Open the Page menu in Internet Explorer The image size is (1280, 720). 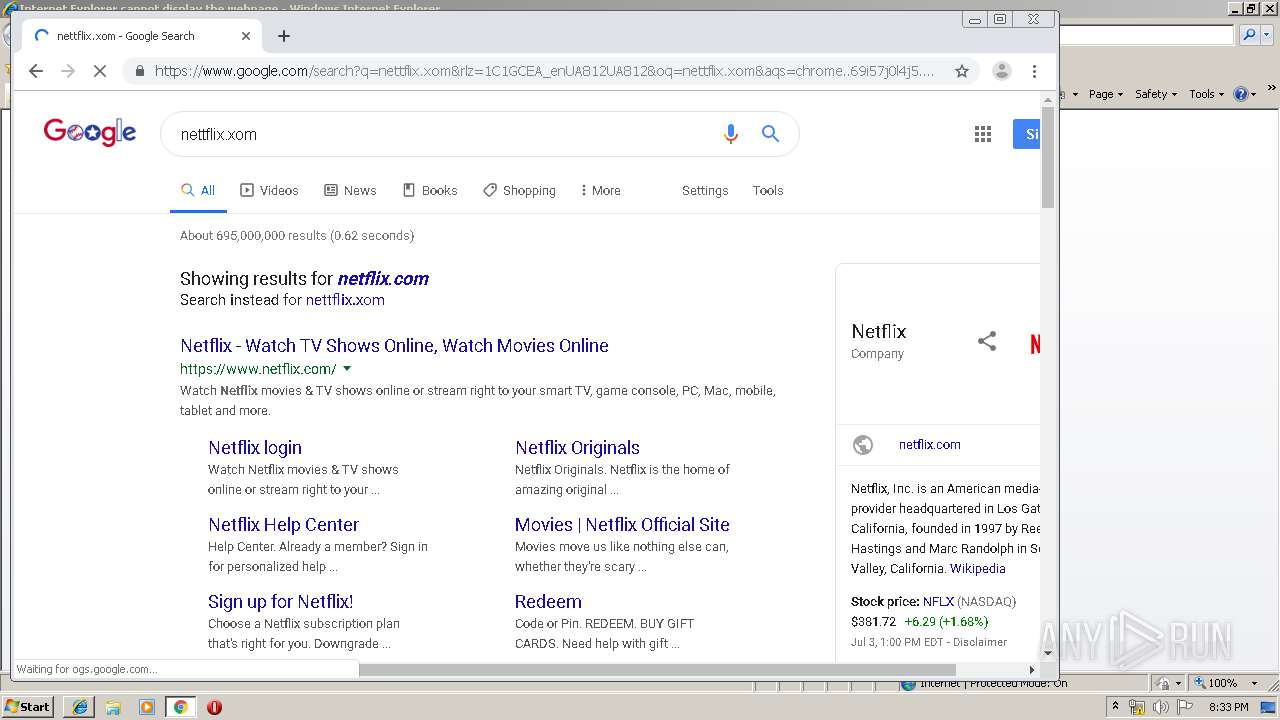coord(1105,94)
